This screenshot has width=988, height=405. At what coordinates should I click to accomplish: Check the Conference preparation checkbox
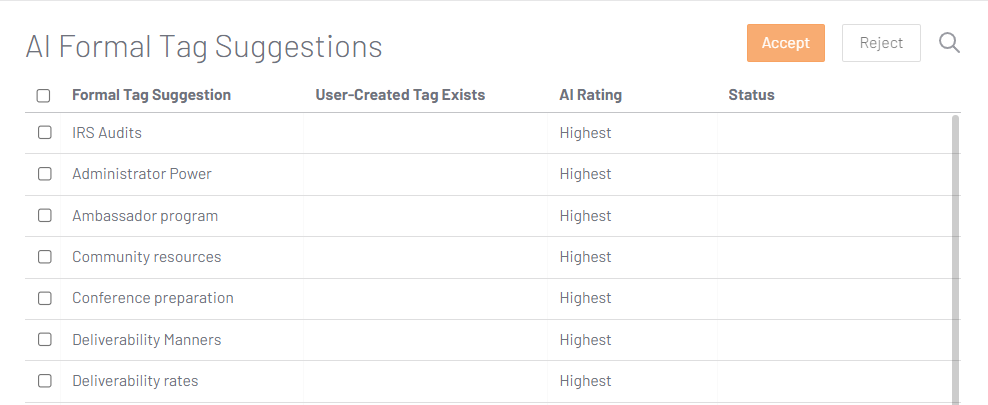click(45, 298)
